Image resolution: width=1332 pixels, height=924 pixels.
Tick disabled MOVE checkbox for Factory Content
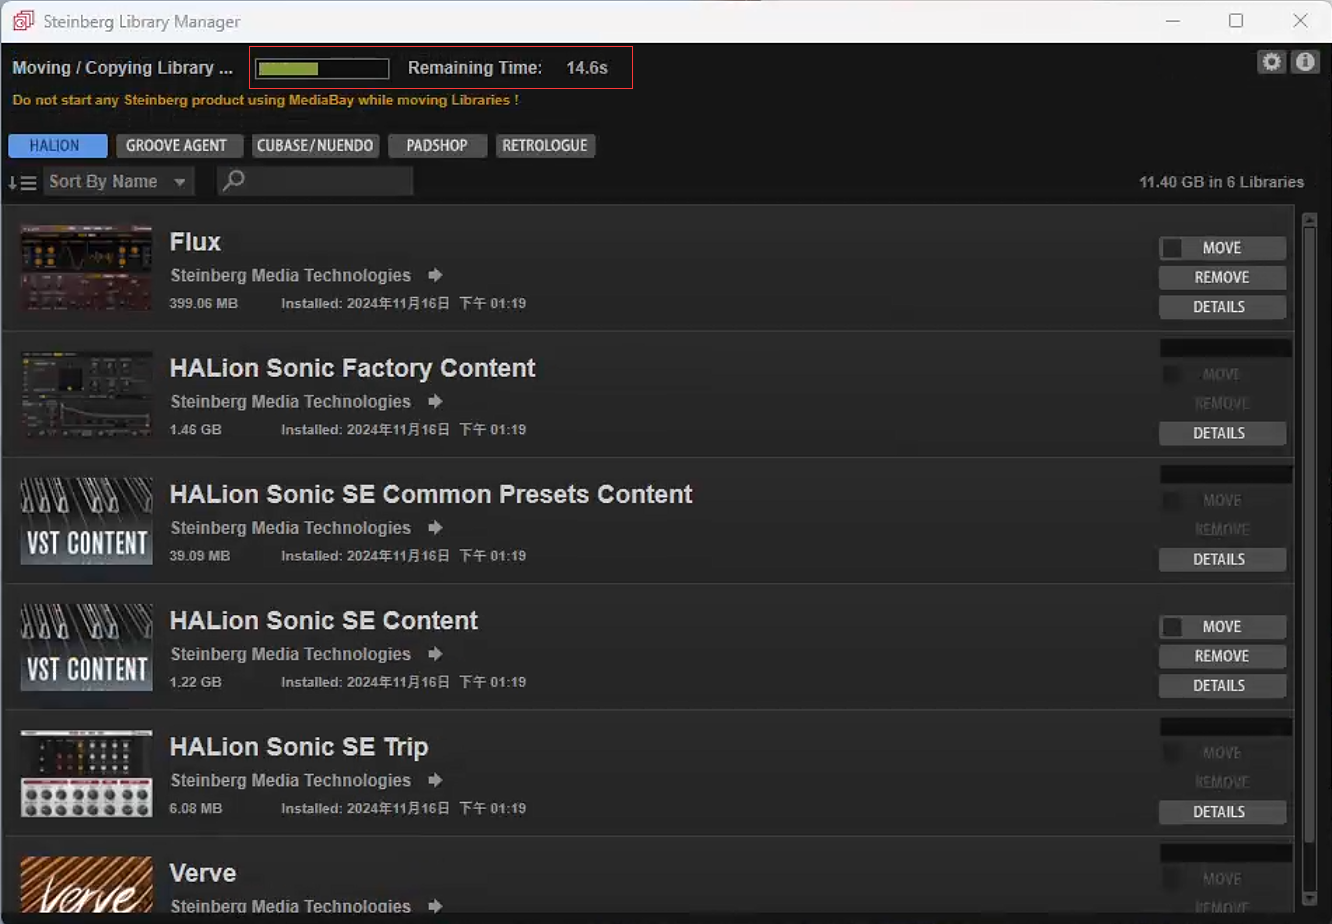click(x=1172, y=374)
